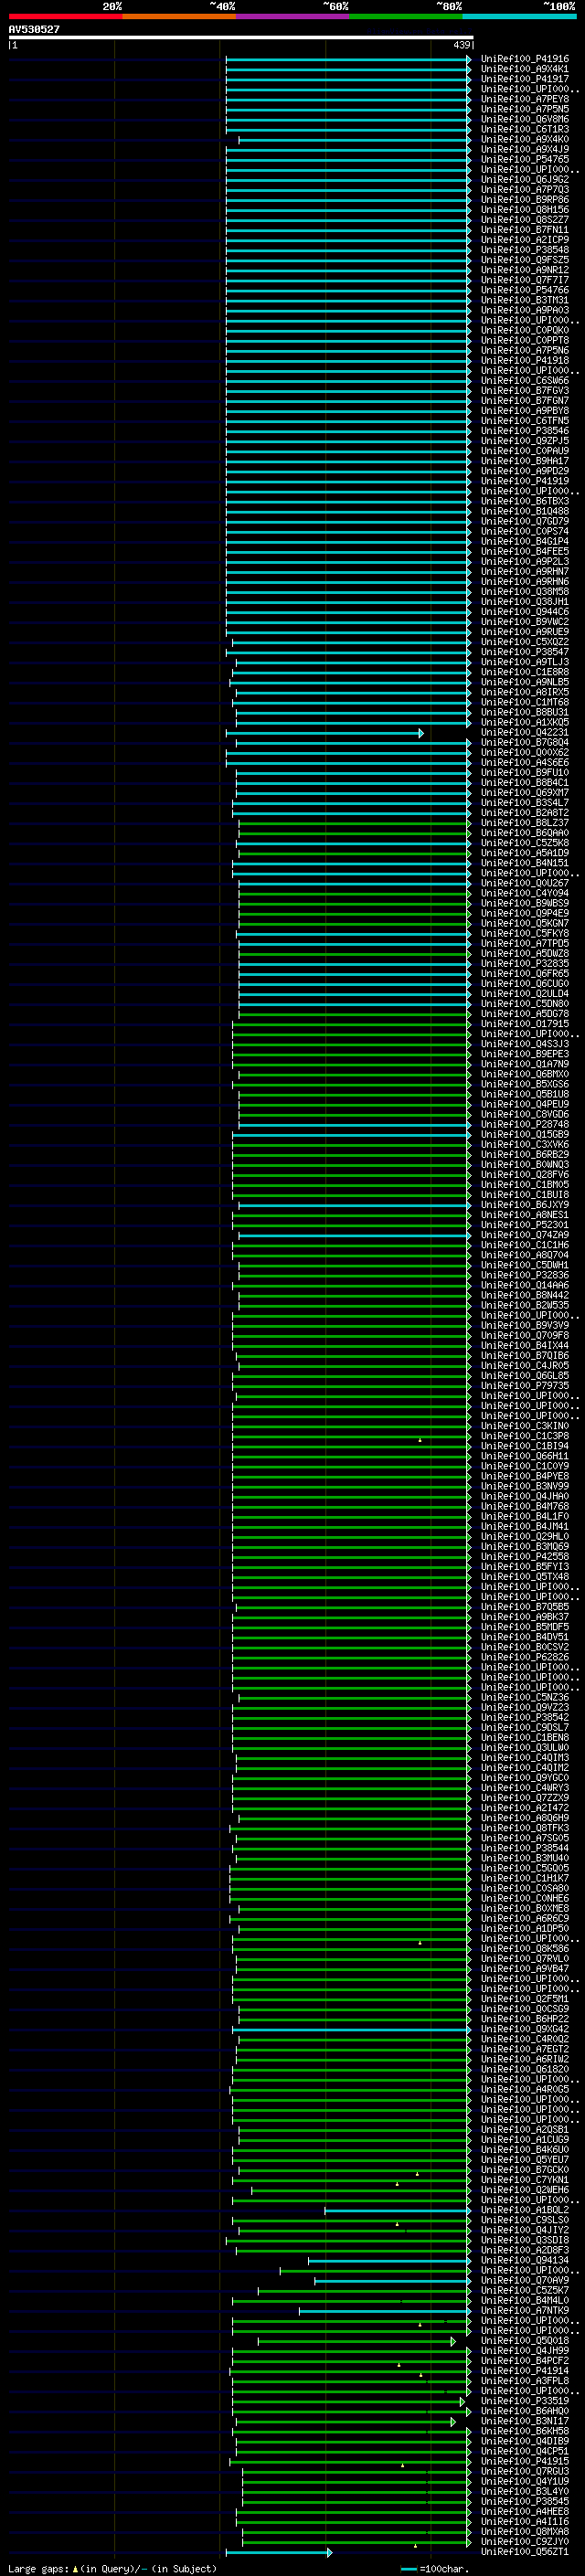Click the white query length bar
This screenshot has height=2576, width=585.
[241, 37]
